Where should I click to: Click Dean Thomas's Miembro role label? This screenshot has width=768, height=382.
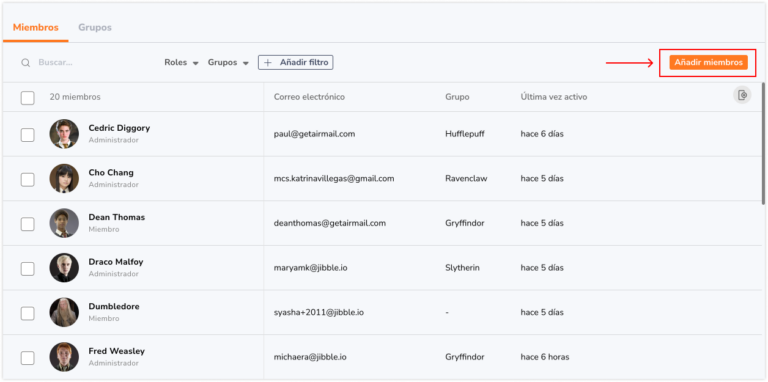coord(104,229)
